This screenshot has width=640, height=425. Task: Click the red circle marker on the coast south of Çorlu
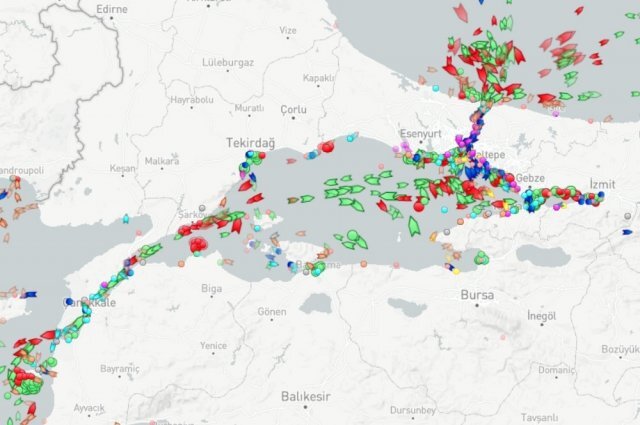point(328,146)
